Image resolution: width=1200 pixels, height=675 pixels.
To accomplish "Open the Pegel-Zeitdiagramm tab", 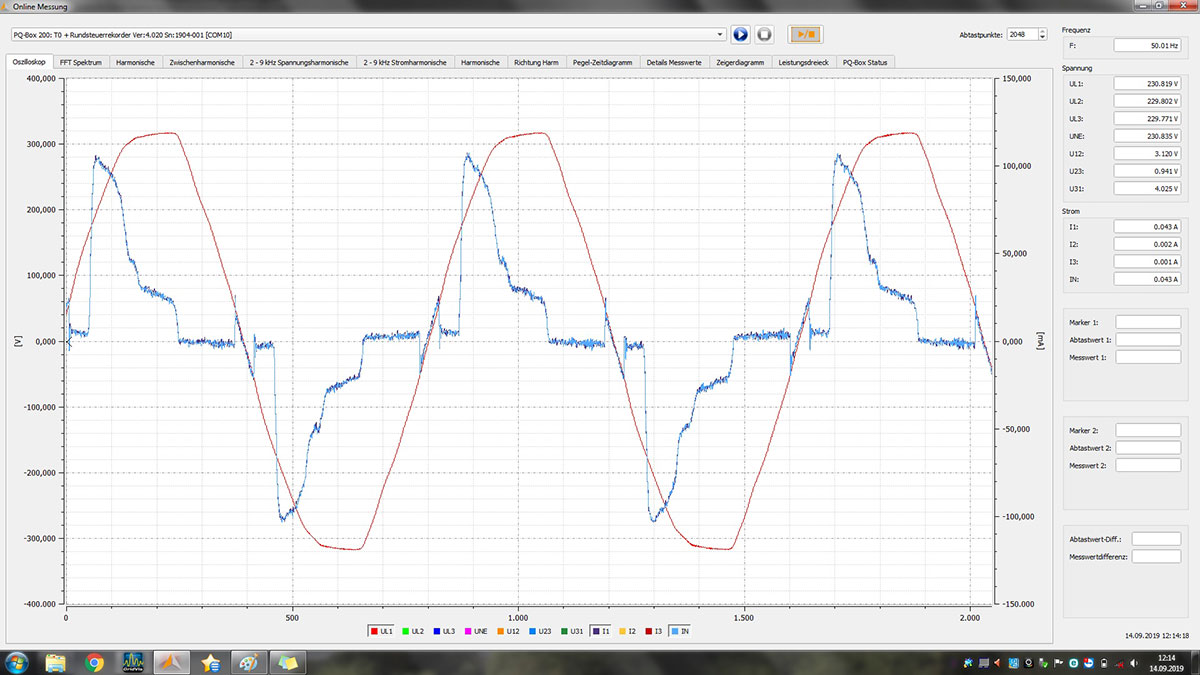I will tap(603, 62).
